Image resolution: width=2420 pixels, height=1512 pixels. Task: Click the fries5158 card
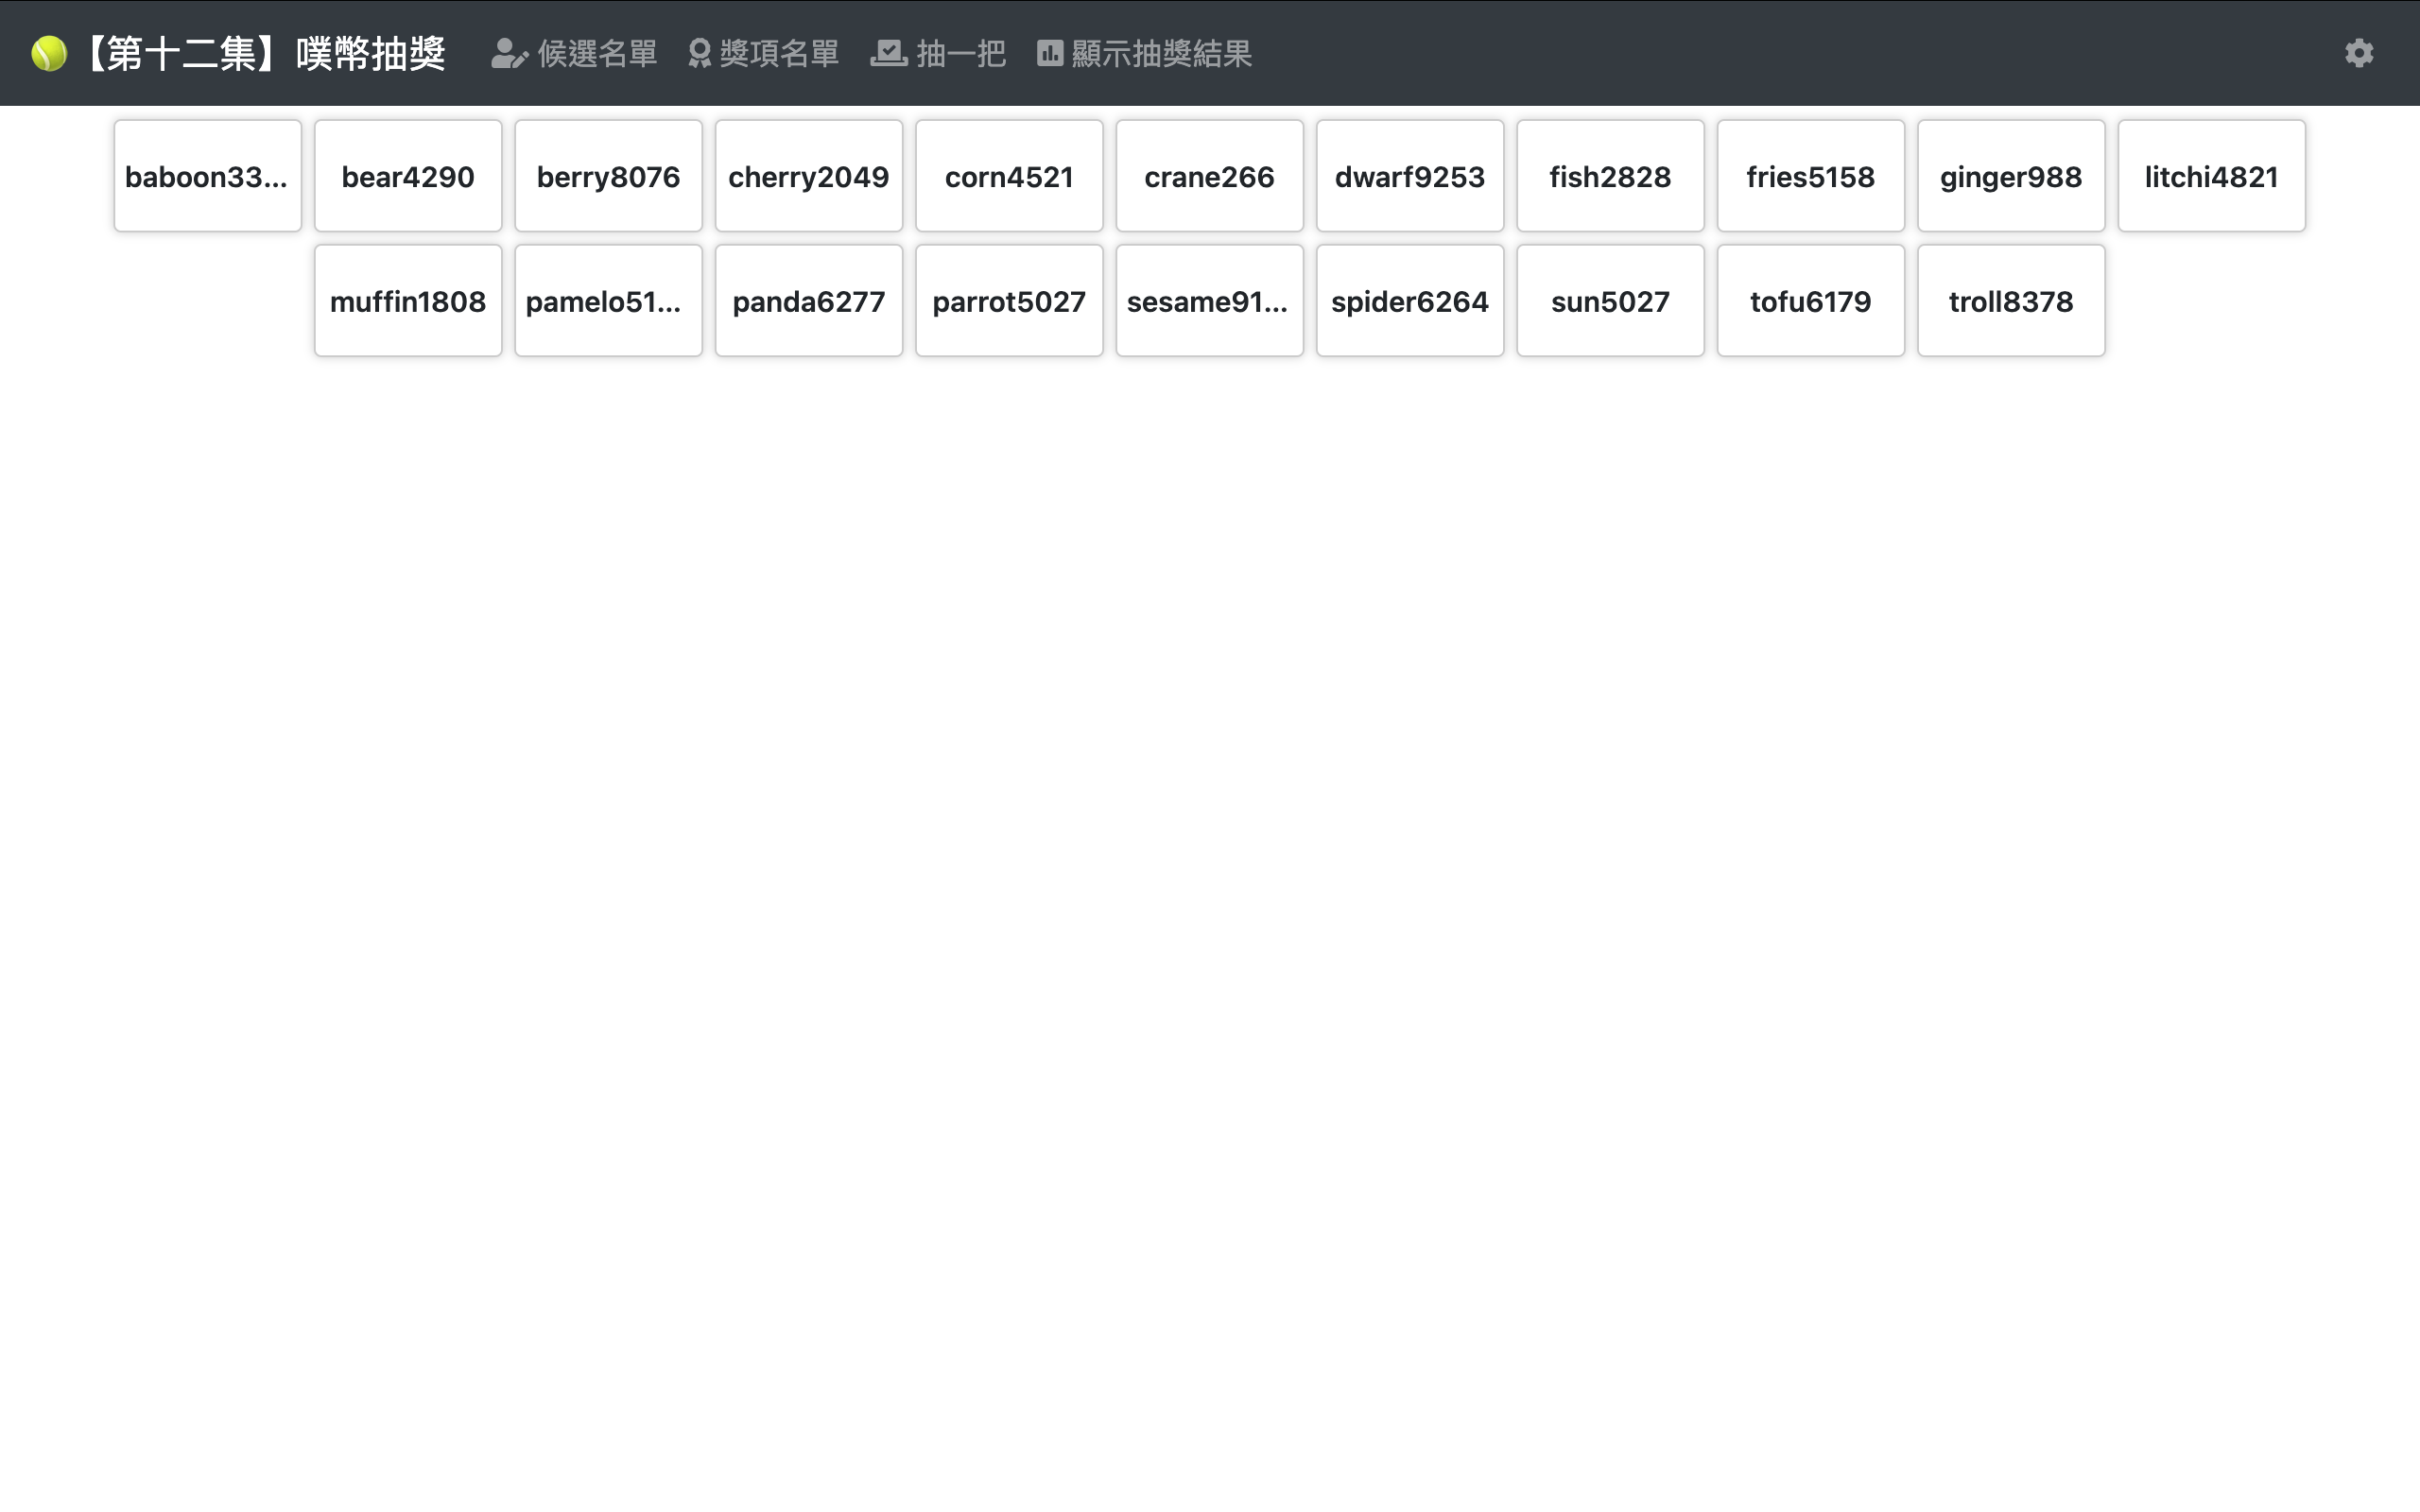[x=1811, y=176]
